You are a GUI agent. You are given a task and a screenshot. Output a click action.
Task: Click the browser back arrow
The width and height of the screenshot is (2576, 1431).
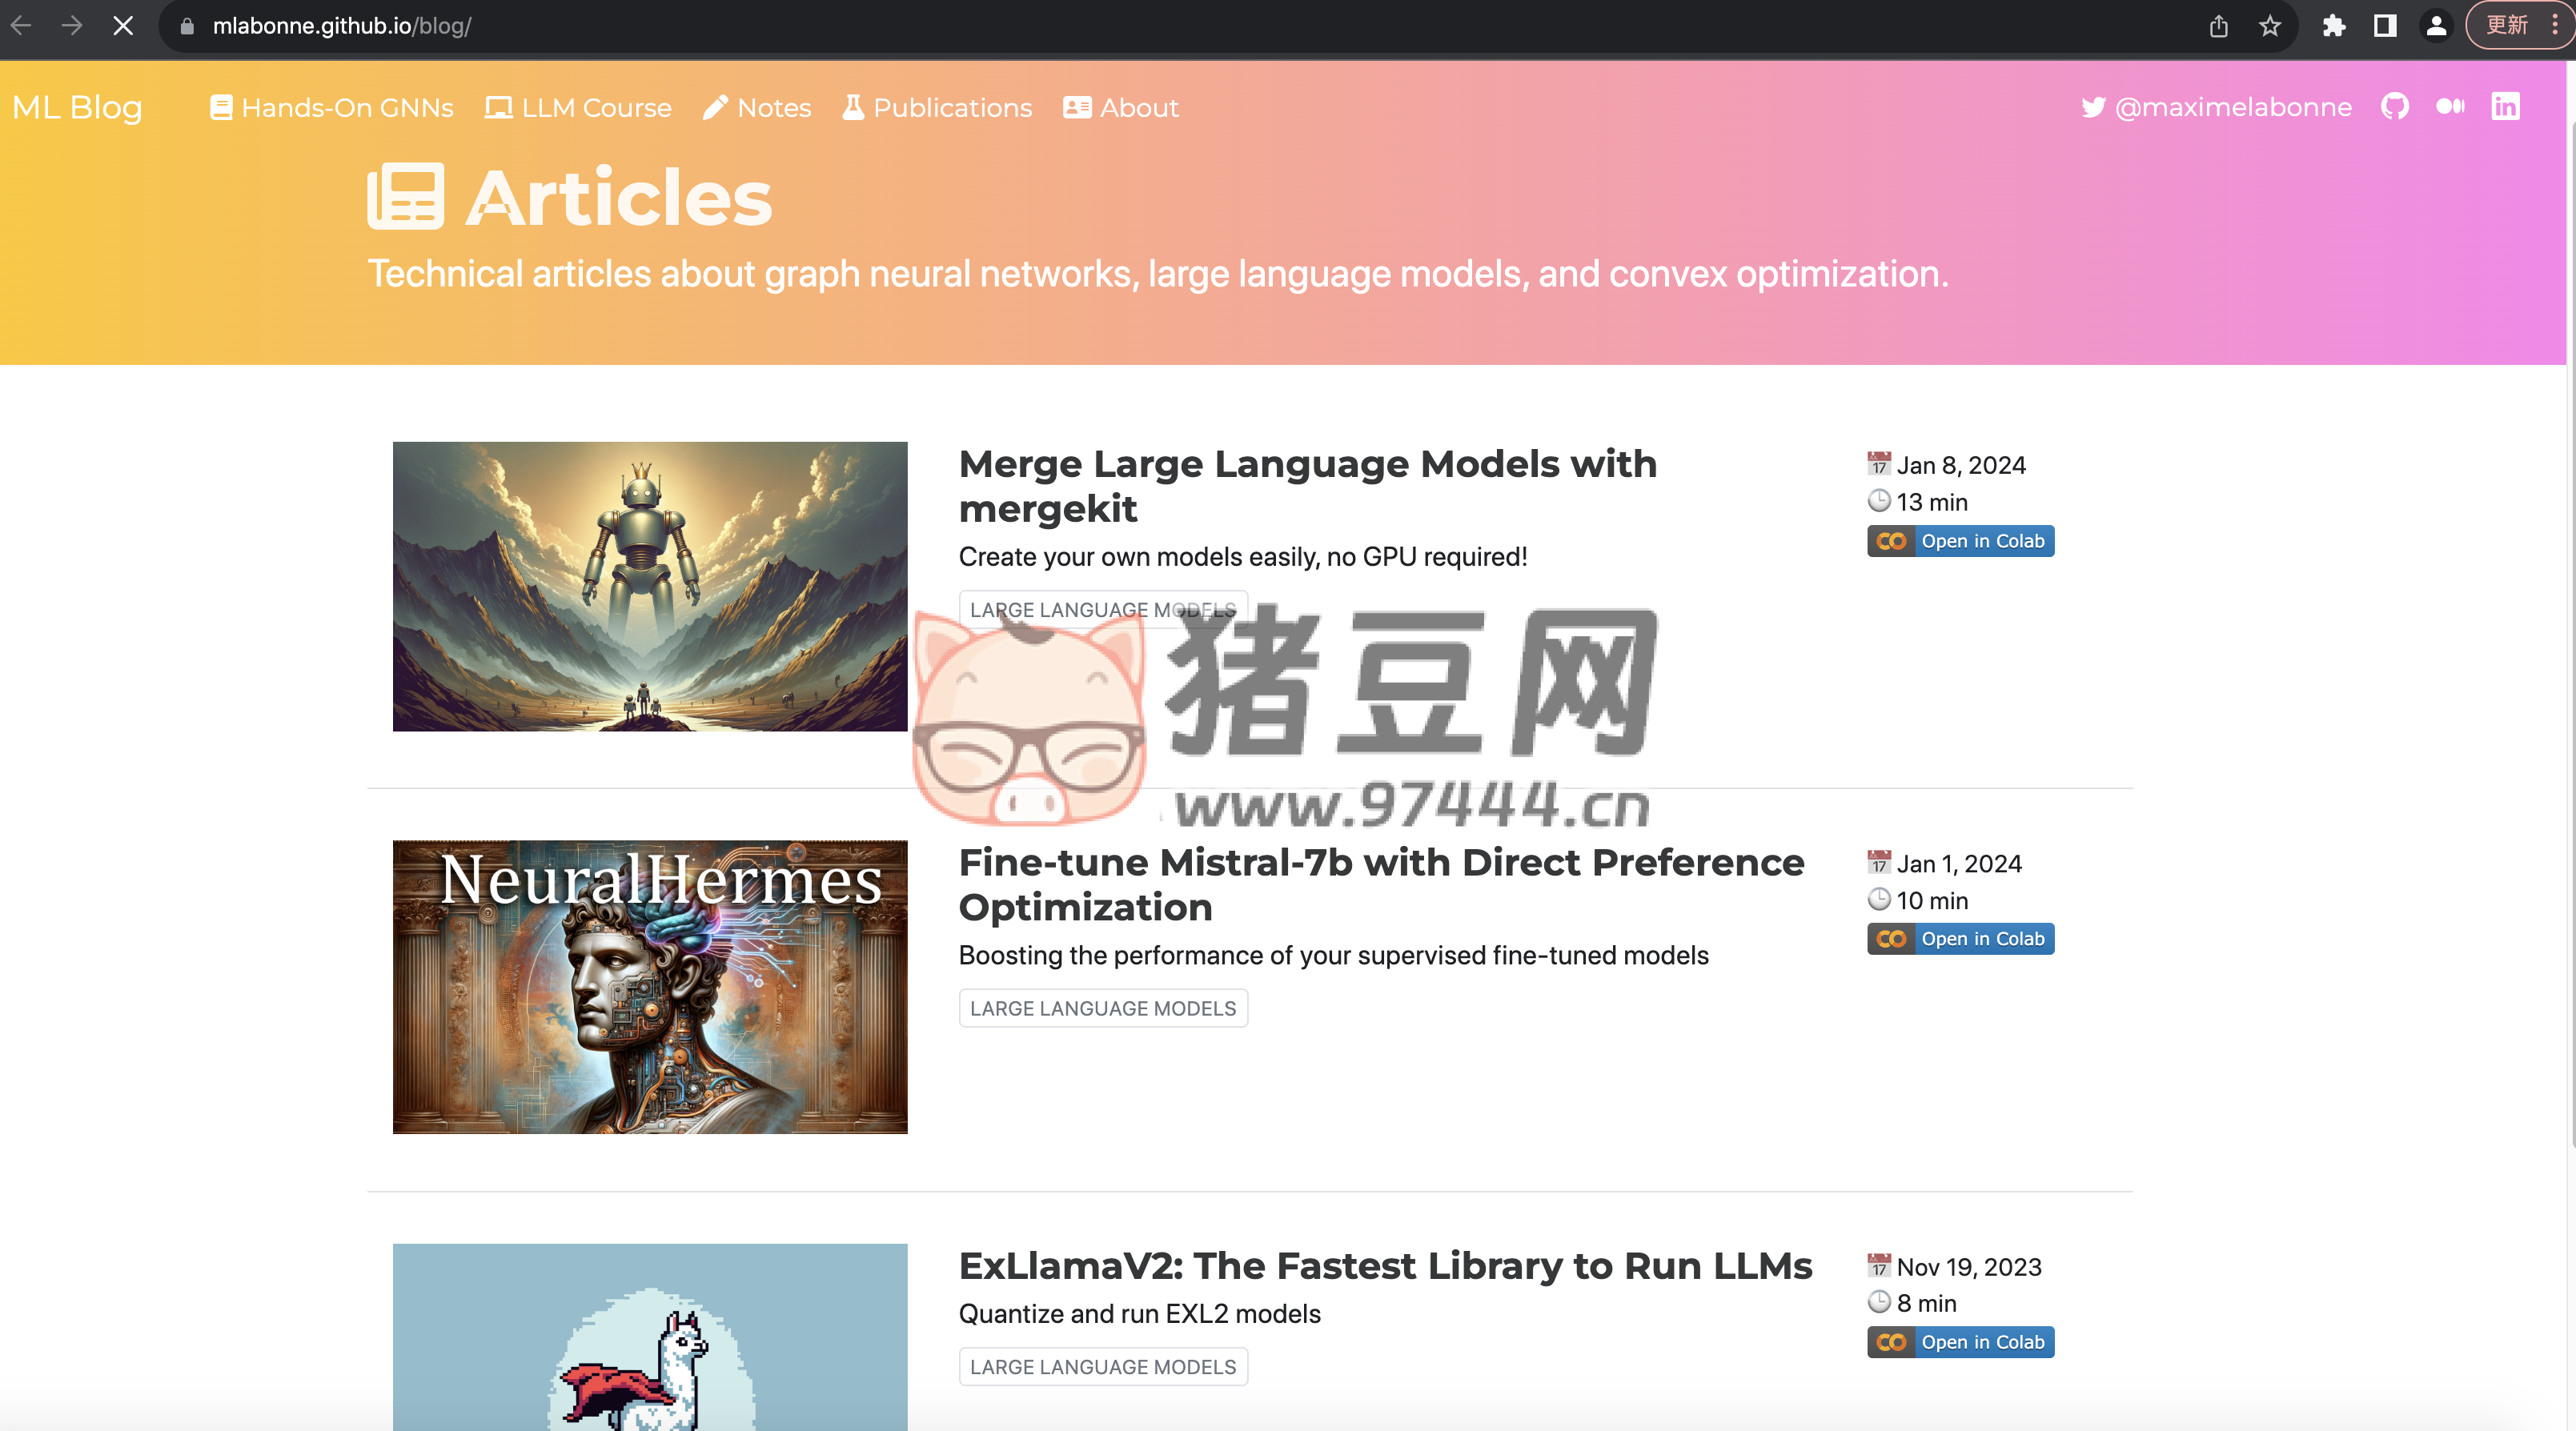(x=21, y=25)
